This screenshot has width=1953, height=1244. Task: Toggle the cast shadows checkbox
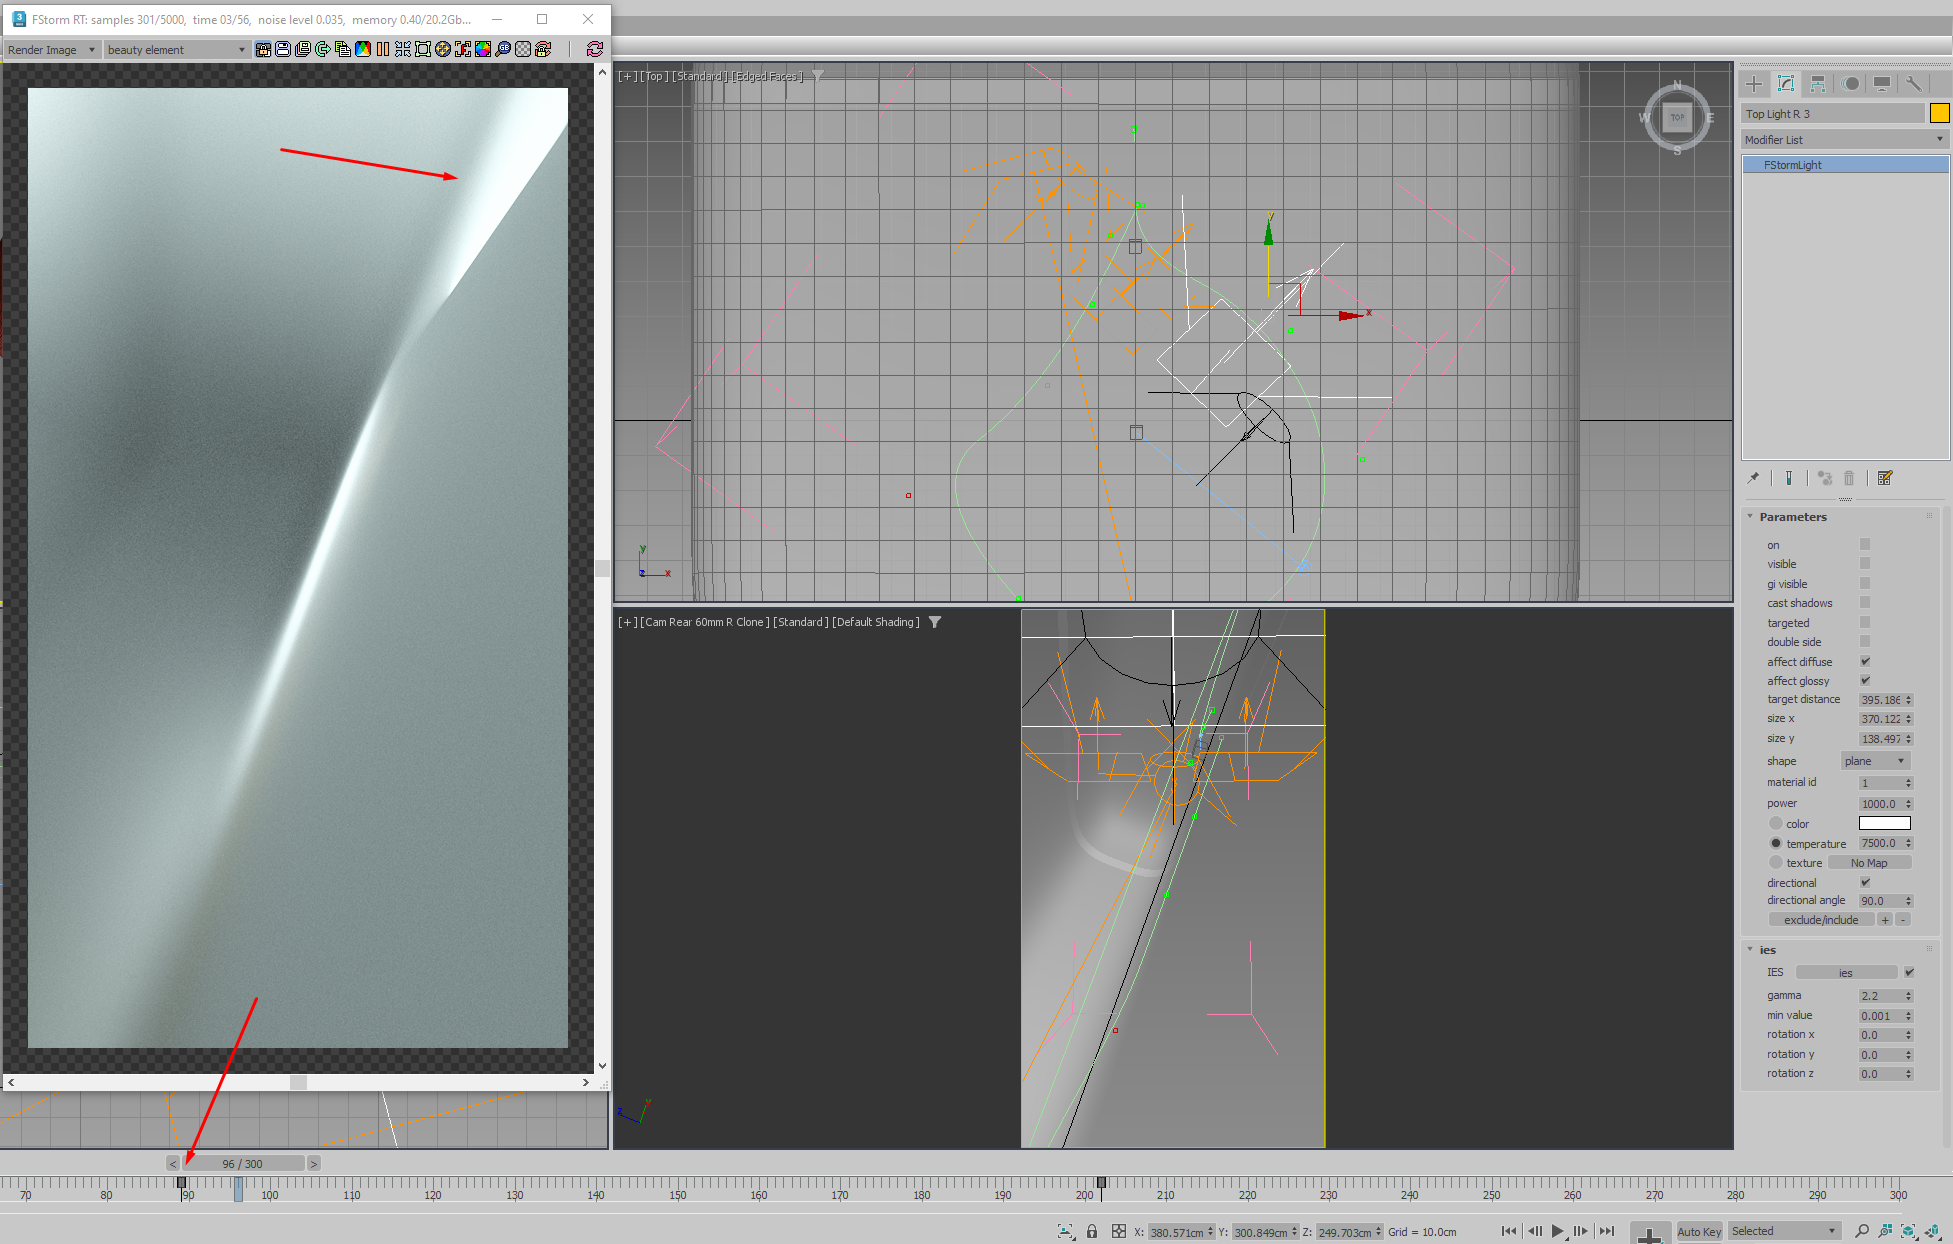tap(1865, 602)
